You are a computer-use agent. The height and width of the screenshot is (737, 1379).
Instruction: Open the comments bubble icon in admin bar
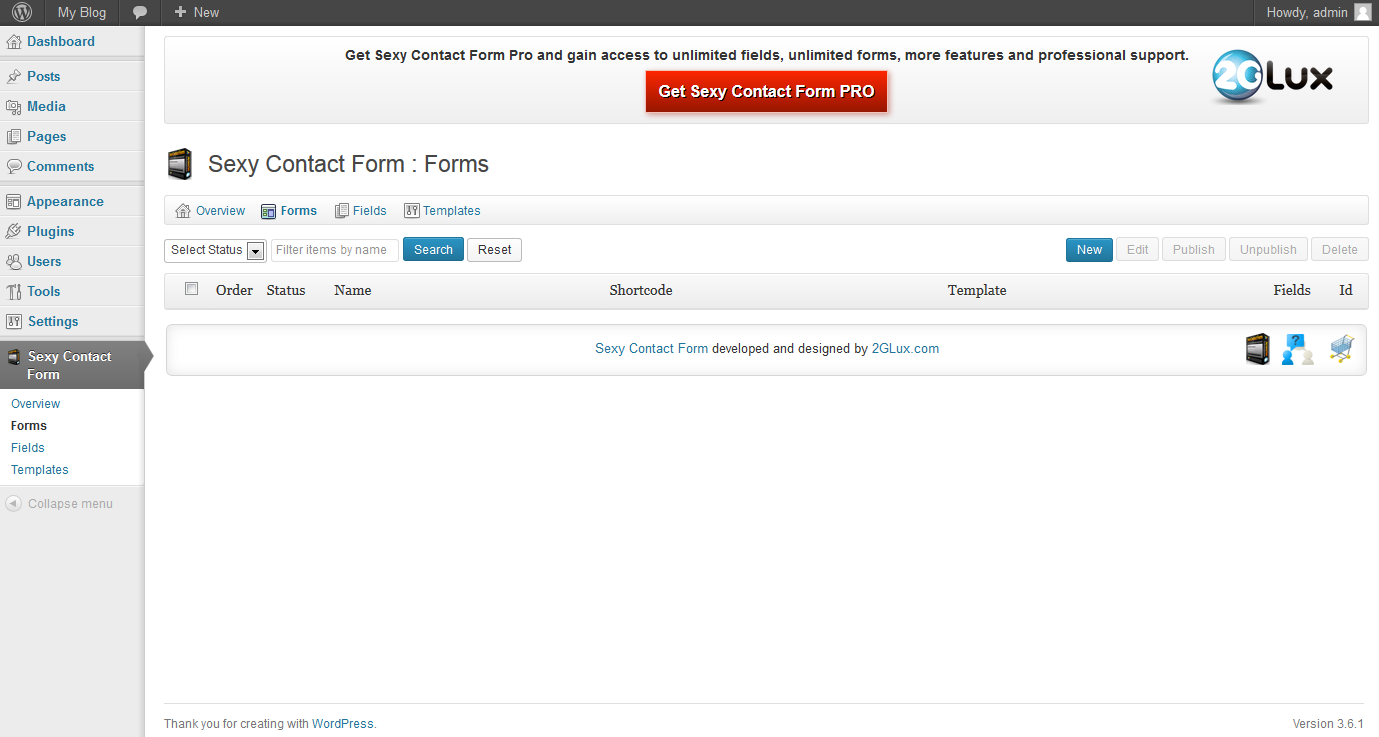[140, 13]
